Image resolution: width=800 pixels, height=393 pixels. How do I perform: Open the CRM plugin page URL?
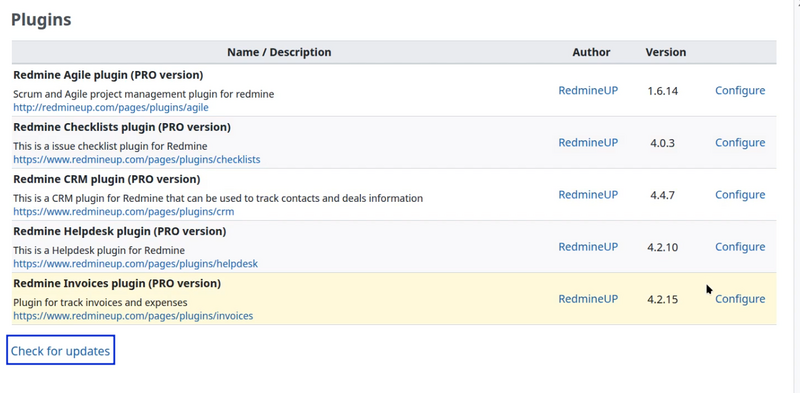(x=123, y=212)
